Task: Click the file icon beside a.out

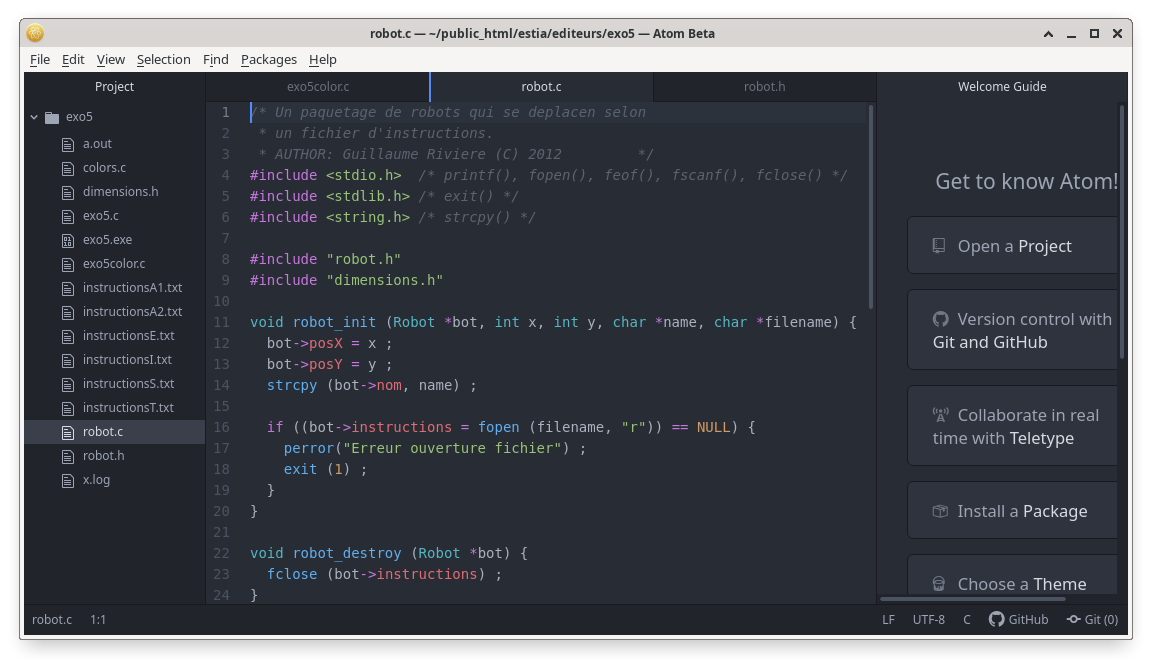Action: [68, 144]
